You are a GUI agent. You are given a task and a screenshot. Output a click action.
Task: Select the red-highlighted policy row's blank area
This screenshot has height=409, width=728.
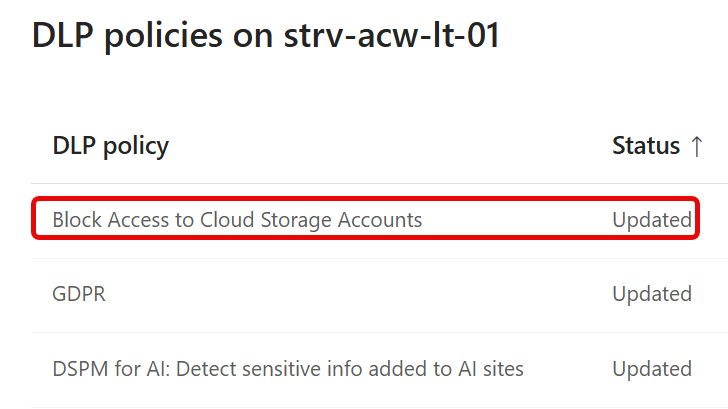pos(515,219)
